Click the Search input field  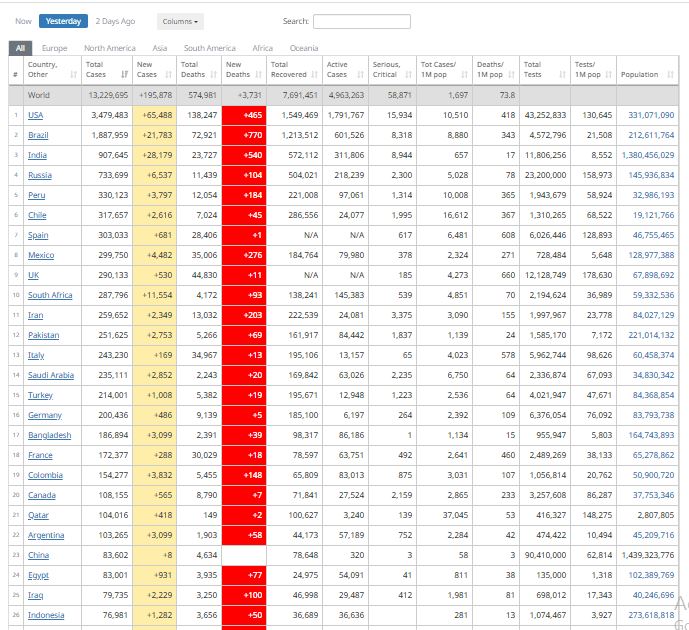[x=361, y=21]
